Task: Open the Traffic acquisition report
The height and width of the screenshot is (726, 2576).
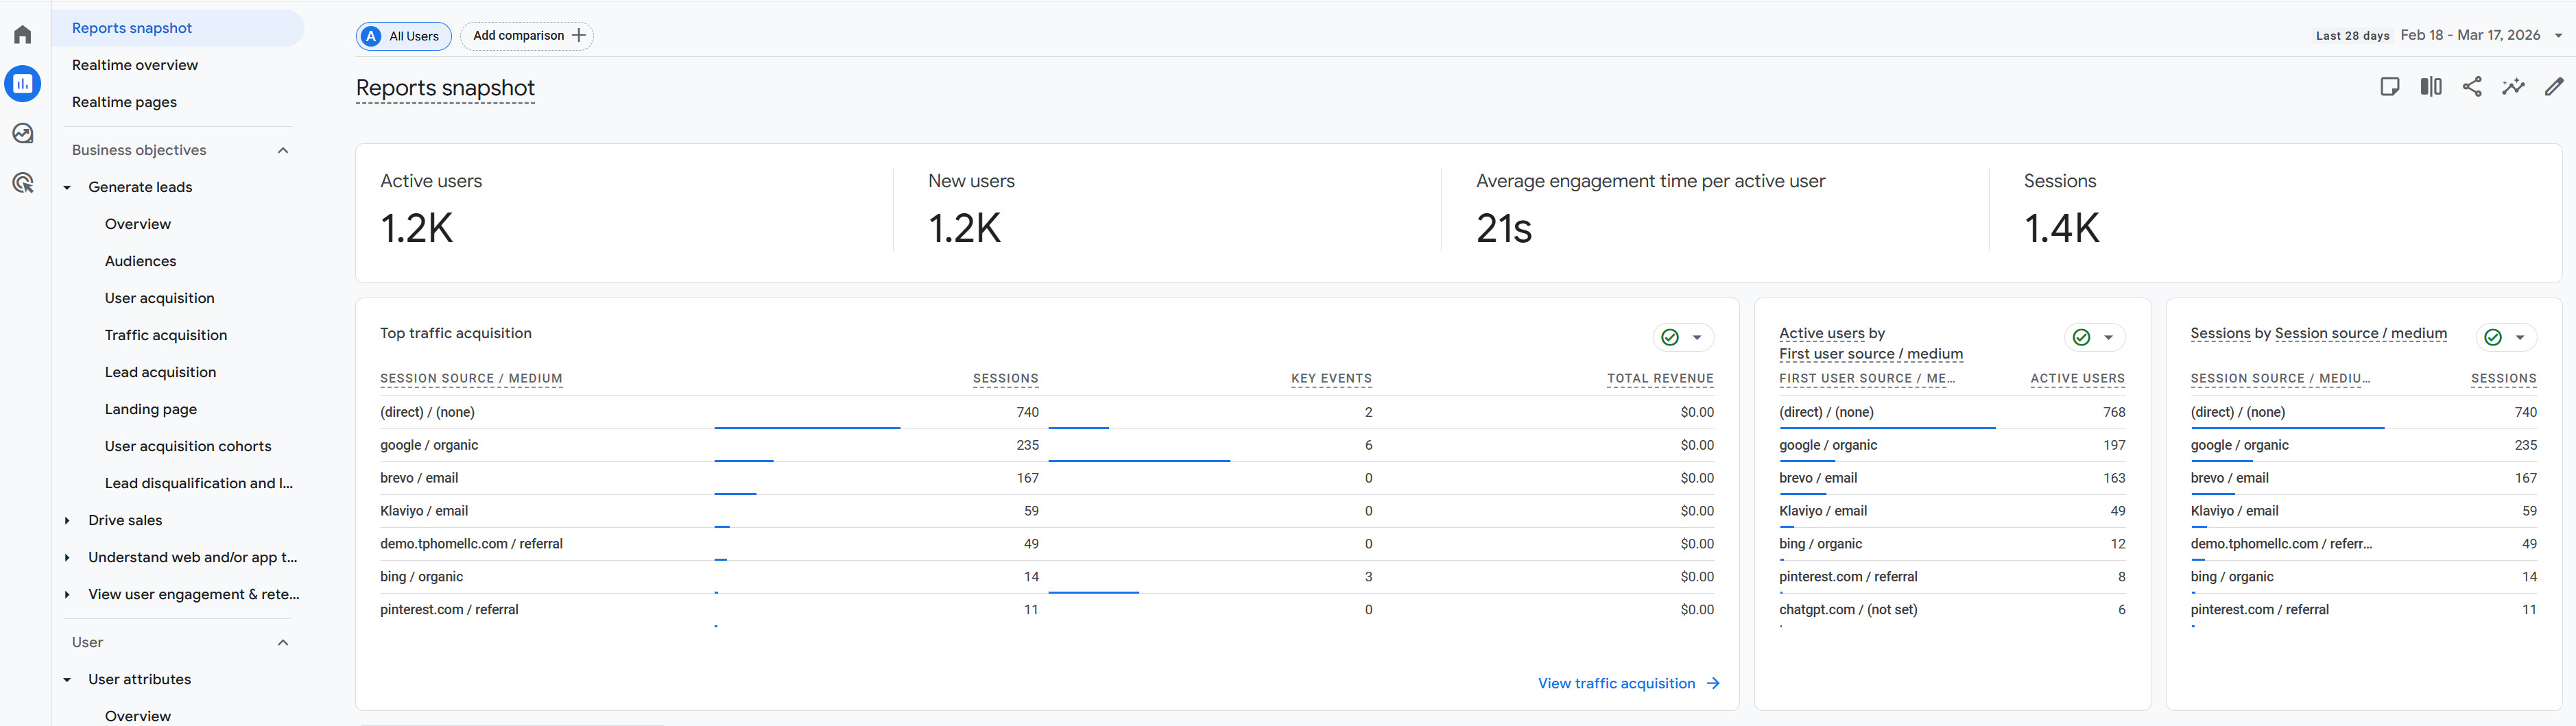Action: coord(166,334)
